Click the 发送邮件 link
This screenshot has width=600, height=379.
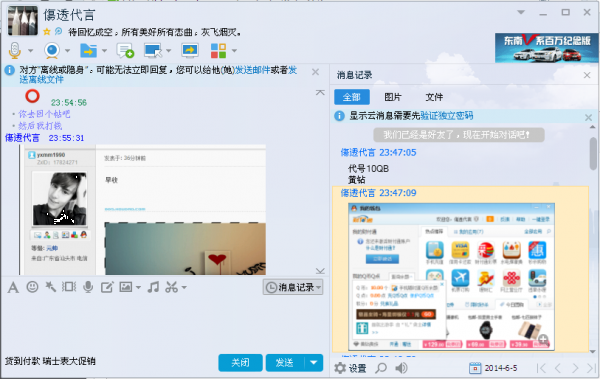(253, 70)
